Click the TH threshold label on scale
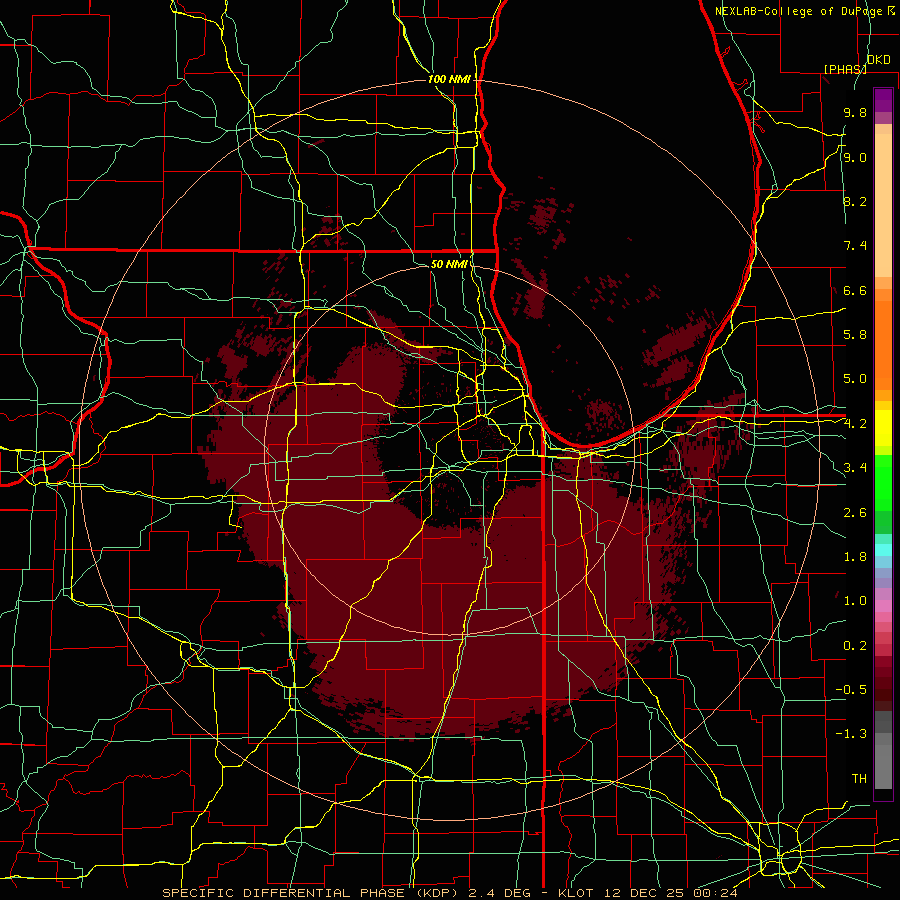This screenshot has height=900, width=900. tap(859, 778)
